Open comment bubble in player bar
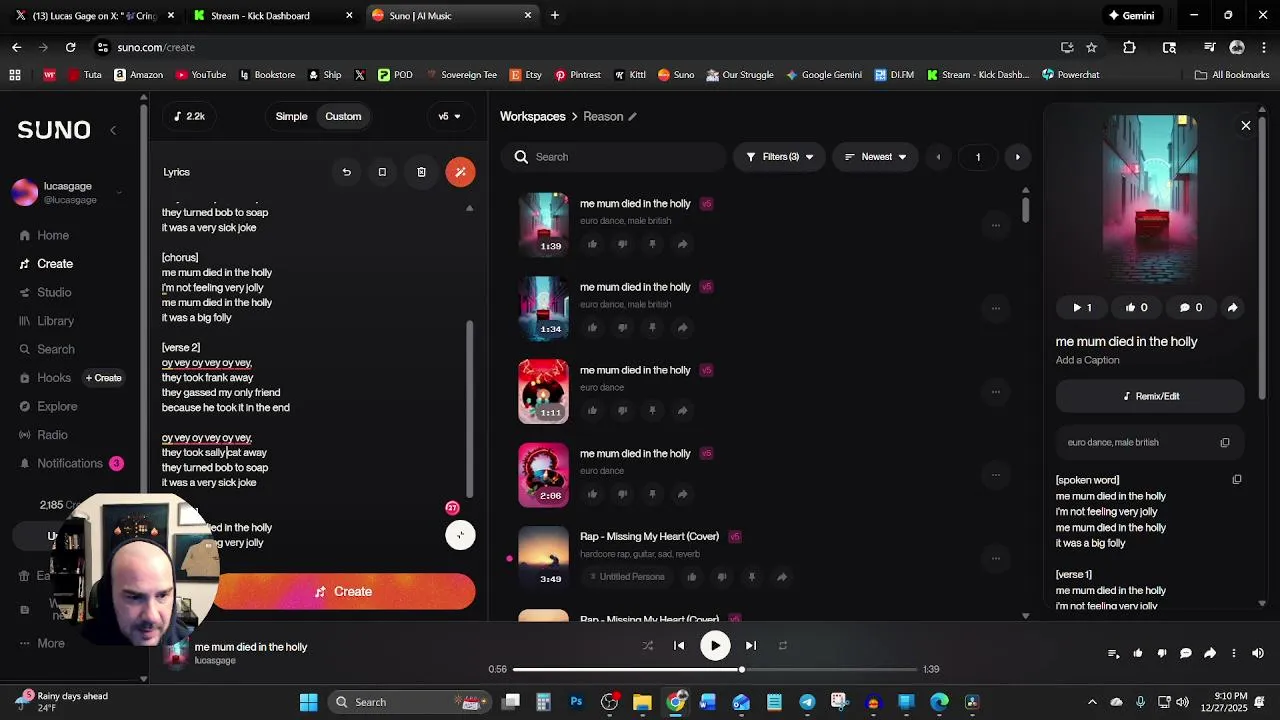 coord(1185,654)
